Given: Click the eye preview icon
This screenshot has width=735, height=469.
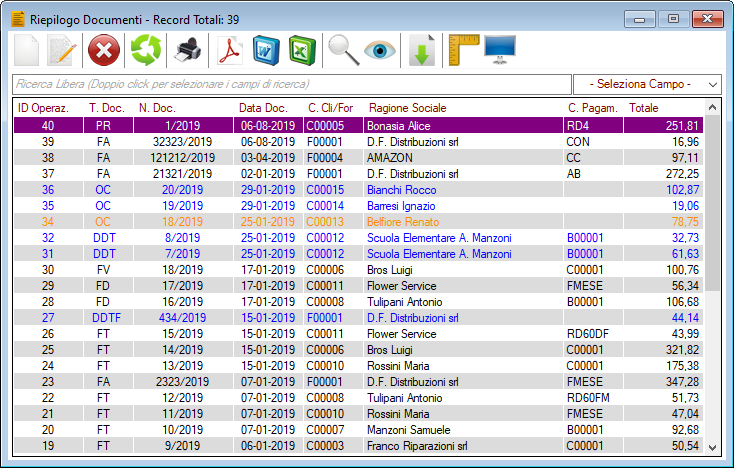Looking at the screenshot, I should coord(380,50).
